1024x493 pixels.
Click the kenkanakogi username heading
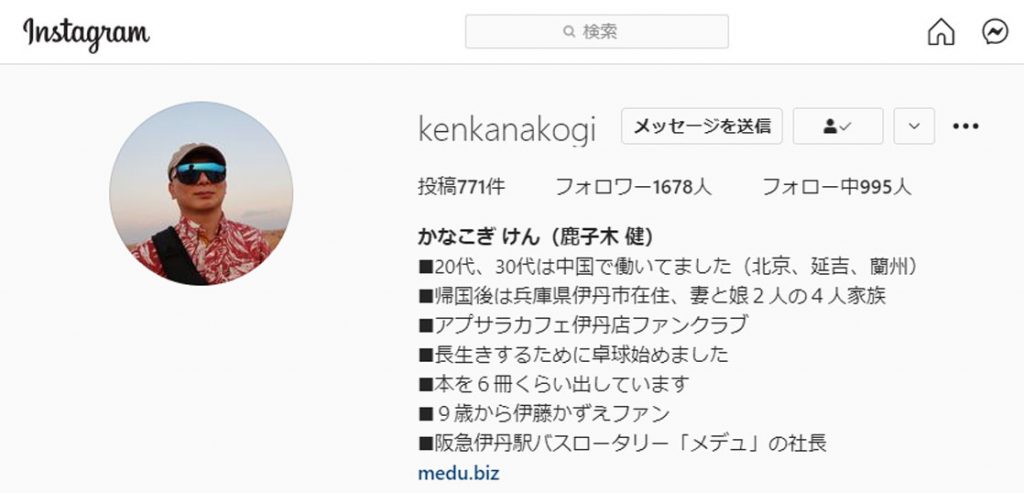tap(507, 129)
